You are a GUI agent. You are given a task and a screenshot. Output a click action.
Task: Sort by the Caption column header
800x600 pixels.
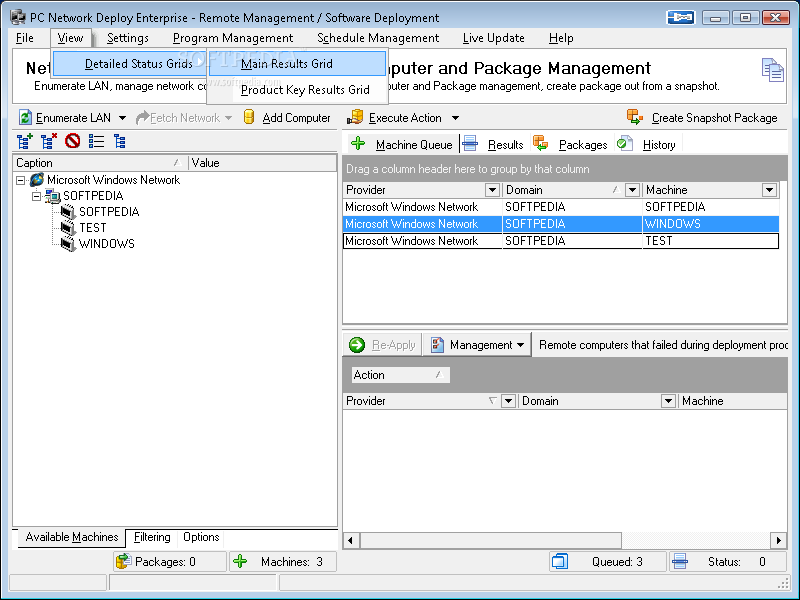(x=100, y=163)
